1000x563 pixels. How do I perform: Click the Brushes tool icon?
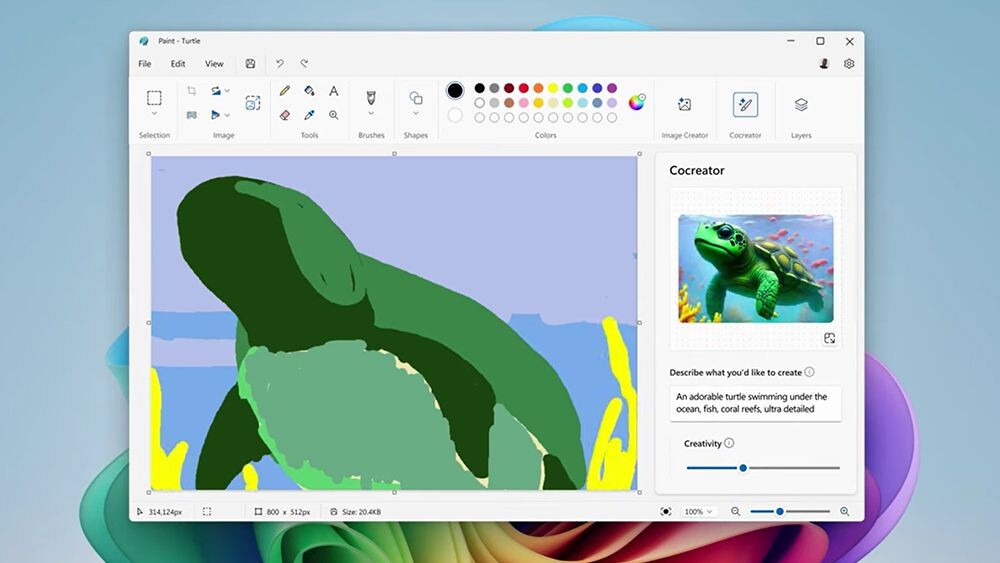(371, 98)
